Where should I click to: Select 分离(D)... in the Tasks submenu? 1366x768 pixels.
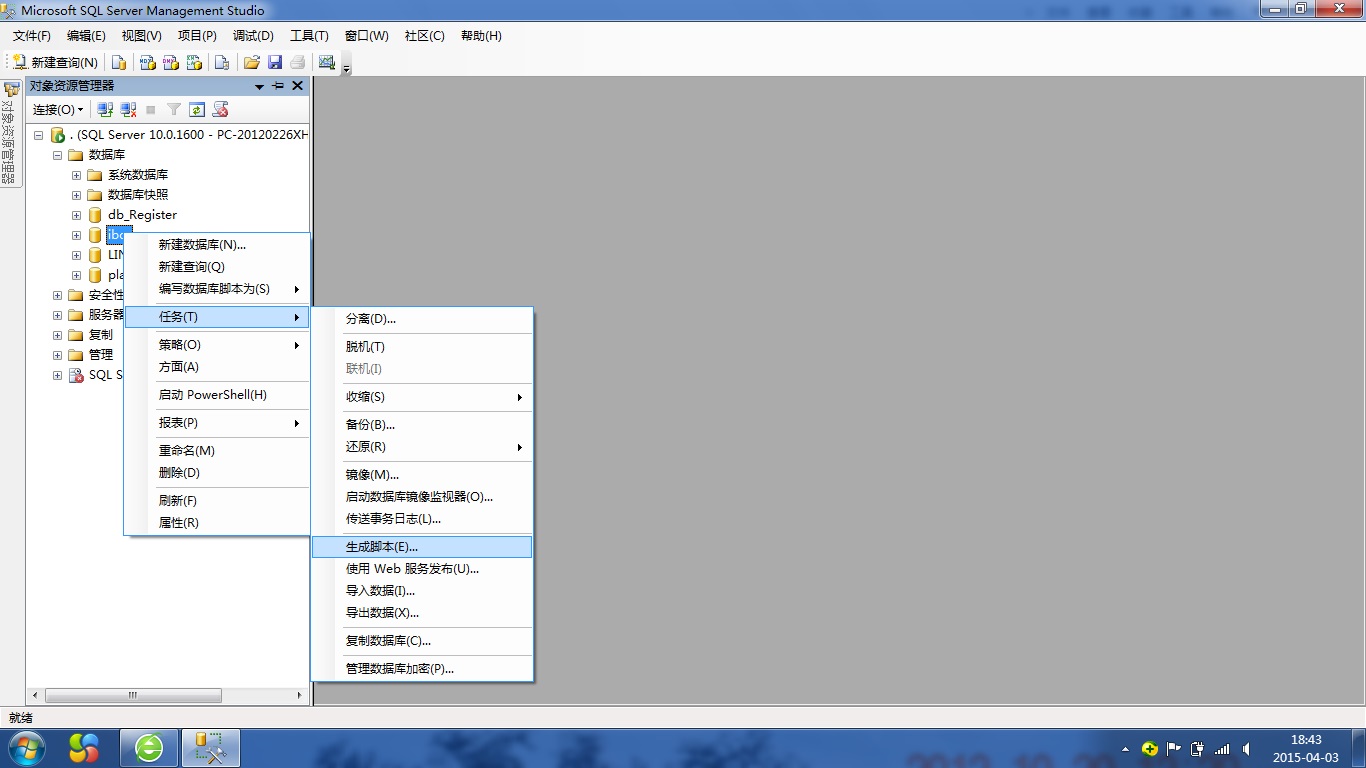pos(422,319)
